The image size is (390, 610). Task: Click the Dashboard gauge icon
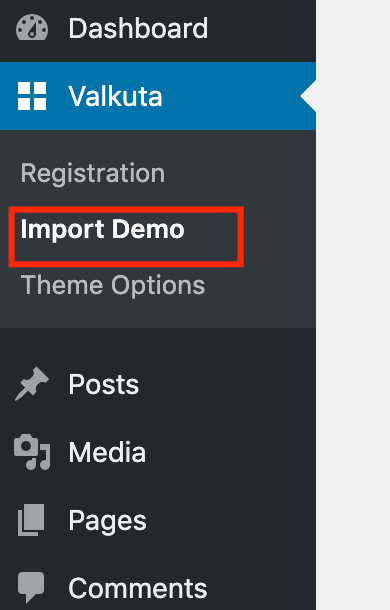pos(32,28)
